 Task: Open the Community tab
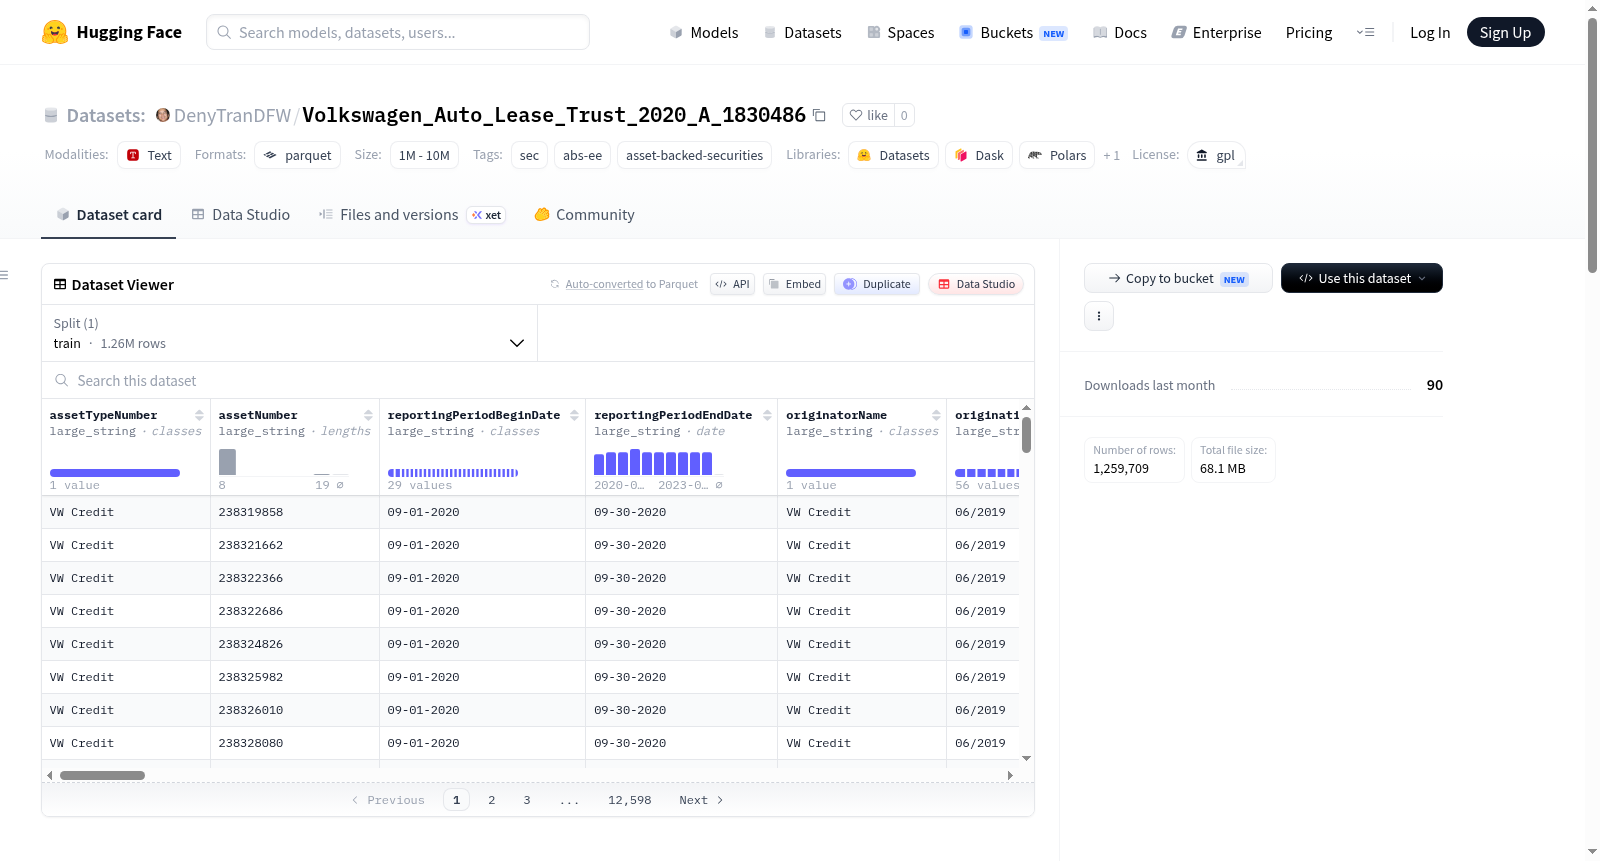click(584, 215)
